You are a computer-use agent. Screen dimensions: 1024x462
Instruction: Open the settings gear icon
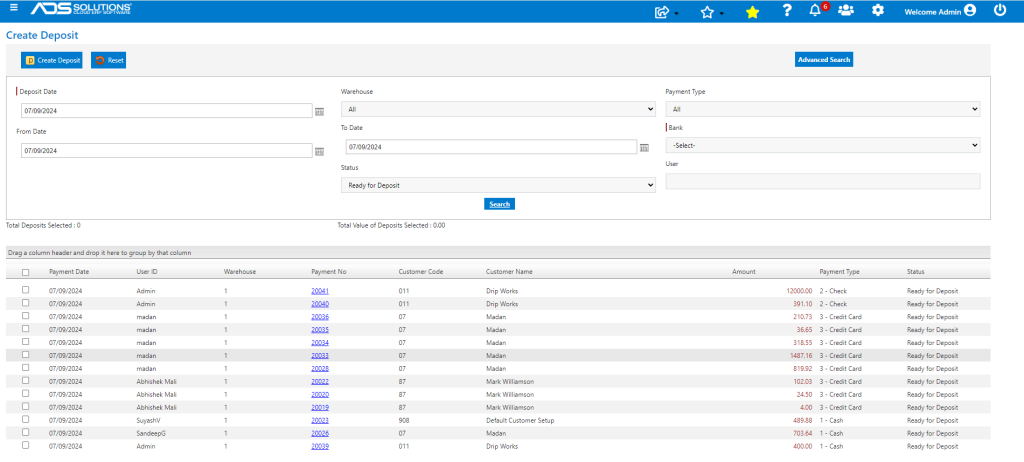(878, 10)
